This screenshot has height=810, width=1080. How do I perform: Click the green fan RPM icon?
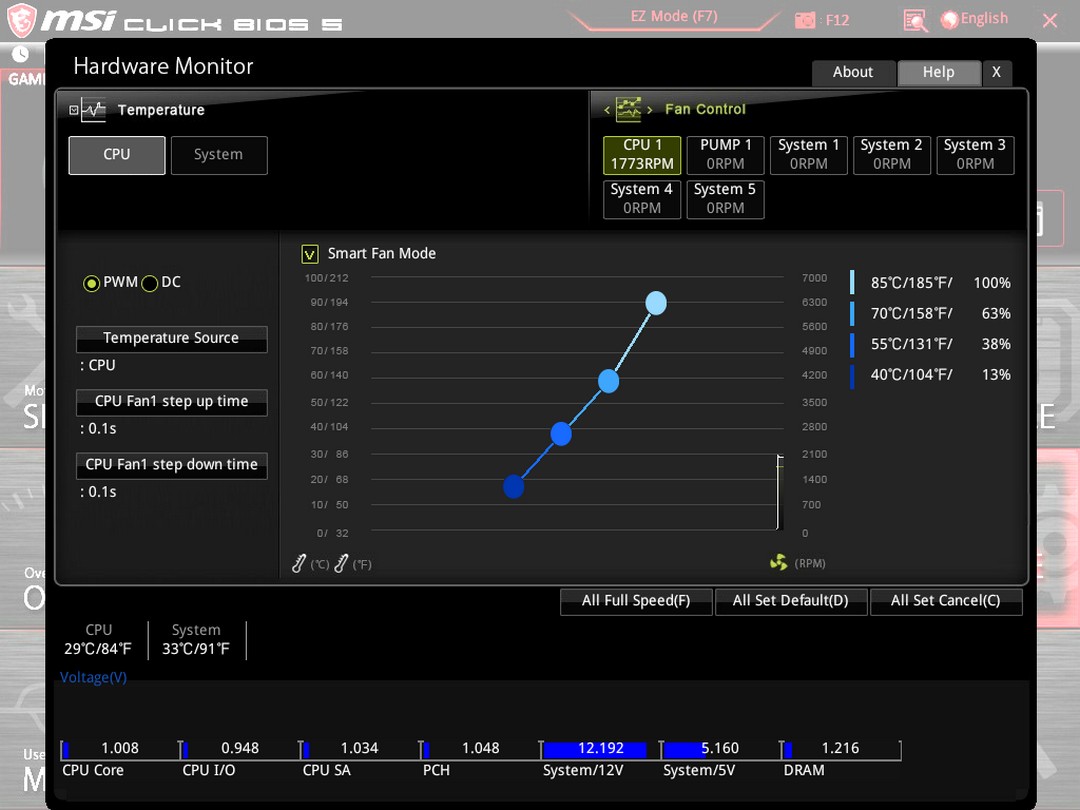point(778,563)
